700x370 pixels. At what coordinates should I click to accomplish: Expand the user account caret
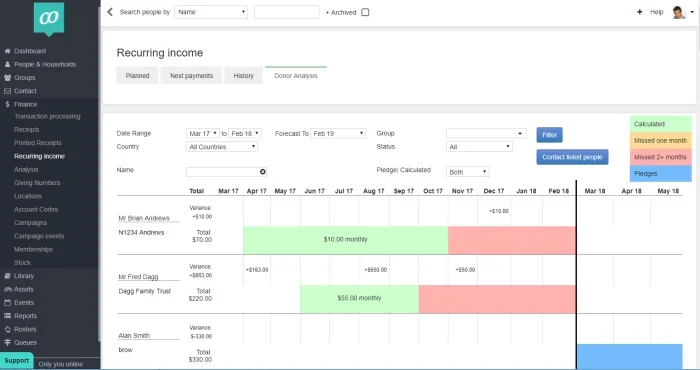click(x=692, y=12)
